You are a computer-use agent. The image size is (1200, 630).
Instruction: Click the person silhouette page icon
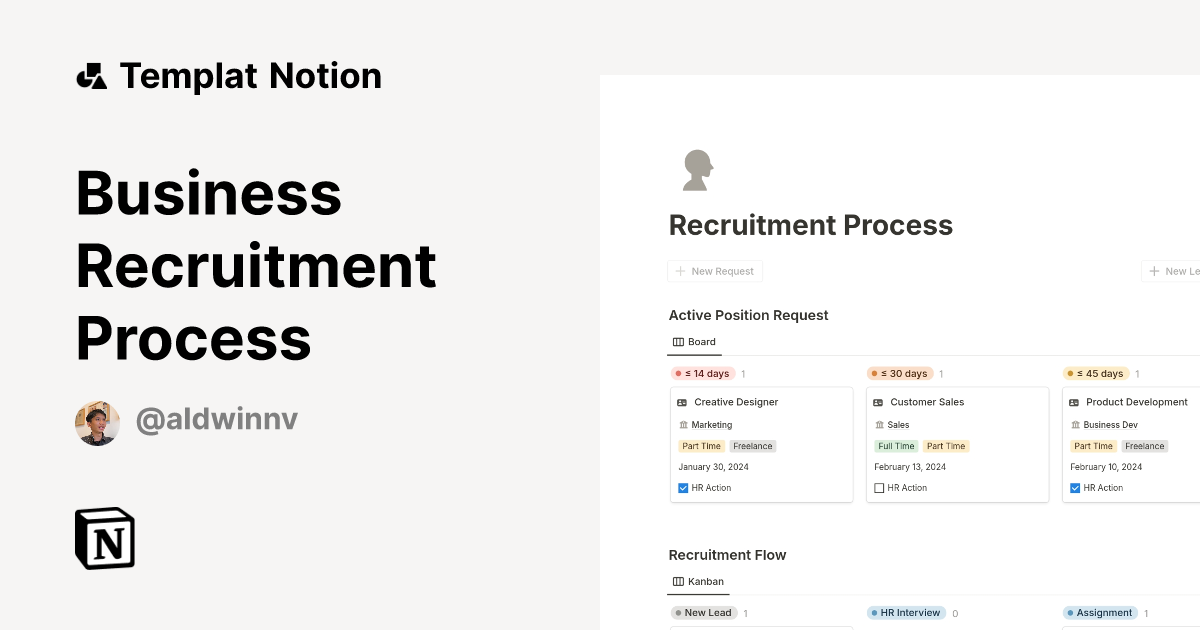(x=696, y=169)
